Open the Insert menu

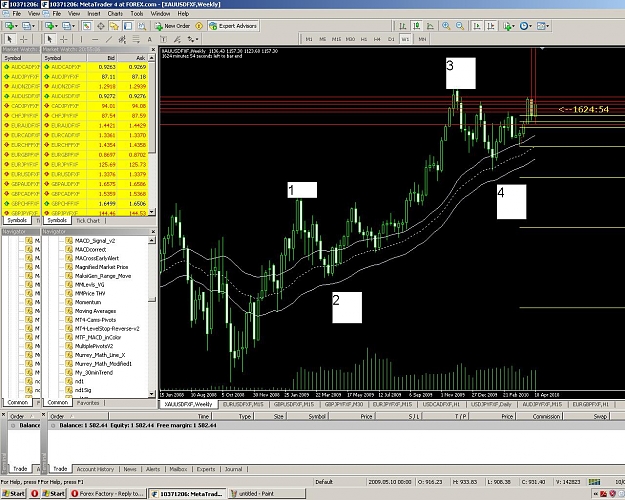point(94,14)
